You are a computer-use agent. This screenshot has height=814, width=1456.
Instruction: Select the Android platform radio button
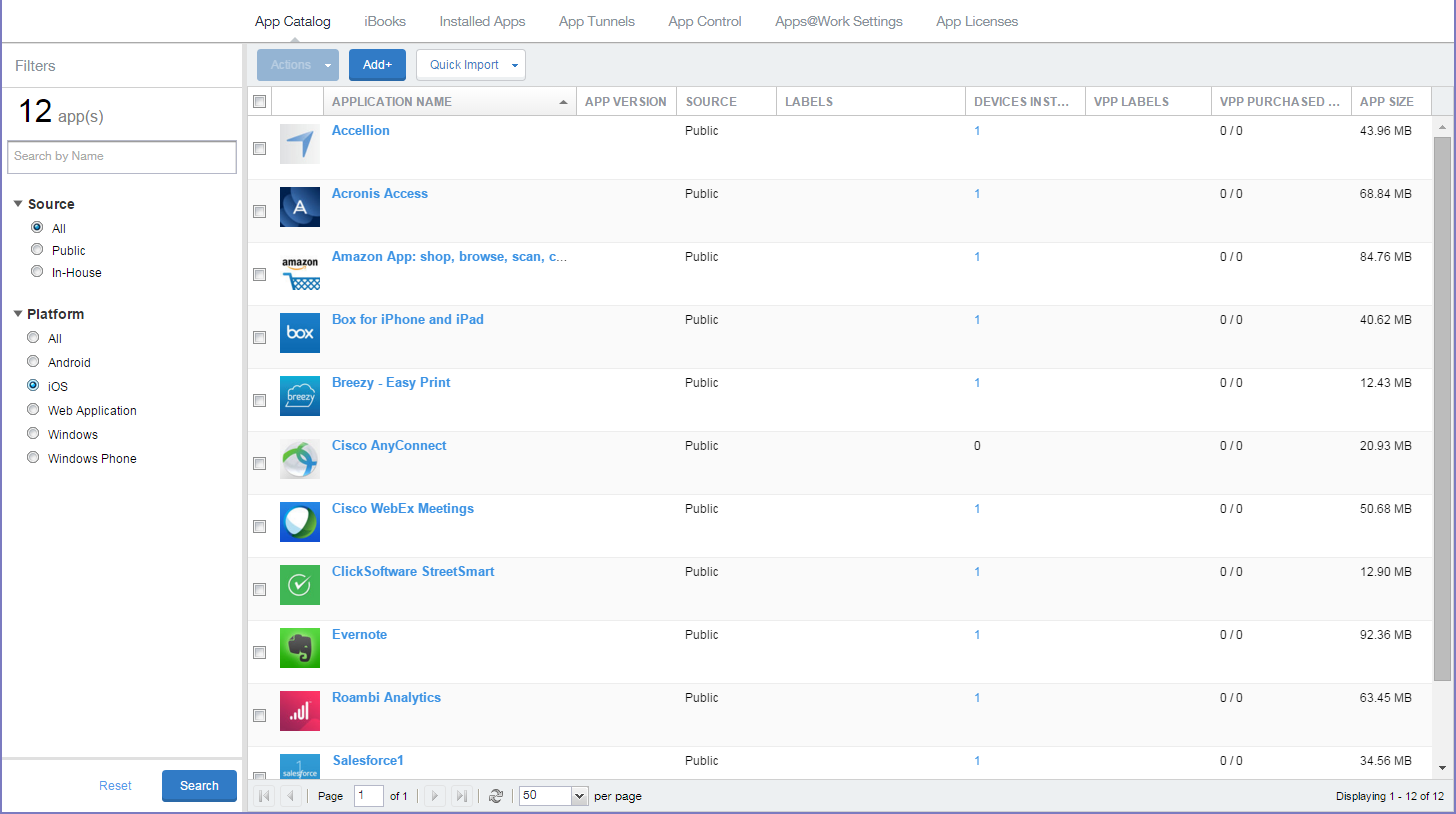click(x=33, y=361)
